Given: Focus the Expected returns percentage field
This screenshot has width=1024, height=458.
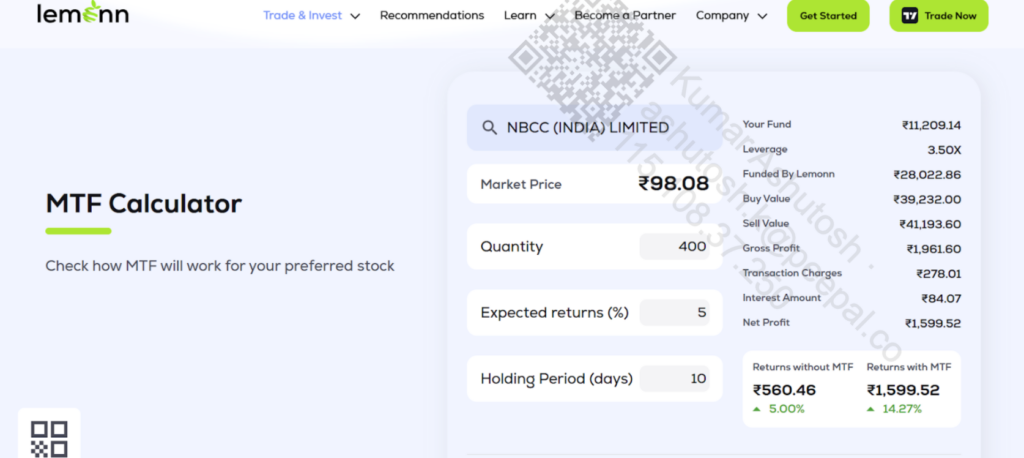Looking at the screenshot, I should coord(674,313).
